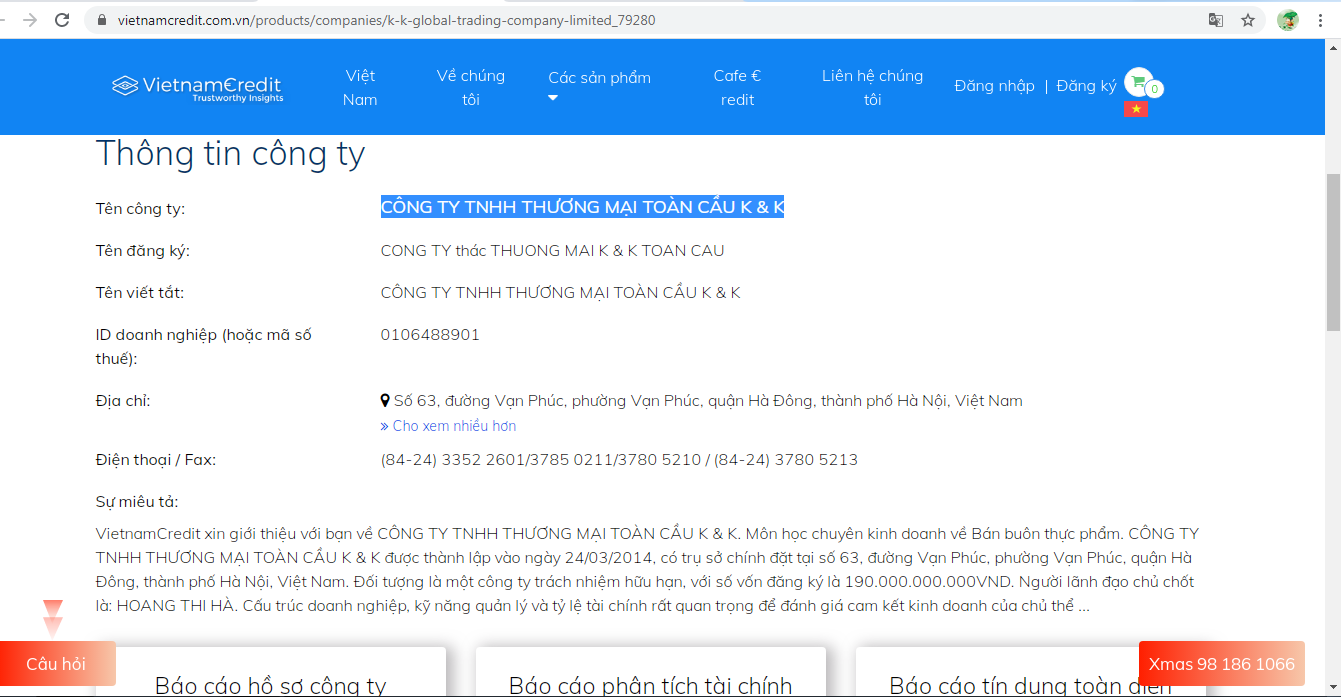Open the Google Translate page icon
The image size is (1341, 697).
[1216, 20]
